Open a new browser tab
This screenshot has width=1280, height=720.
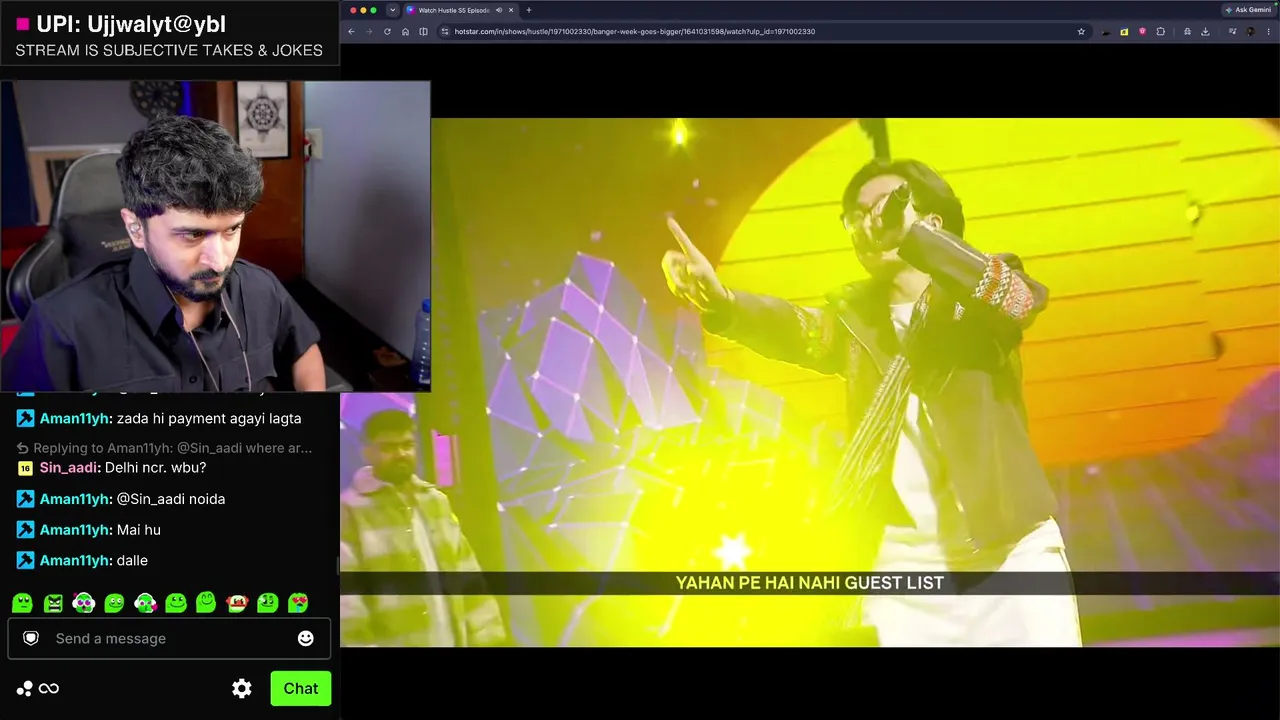tap(529, 10)
